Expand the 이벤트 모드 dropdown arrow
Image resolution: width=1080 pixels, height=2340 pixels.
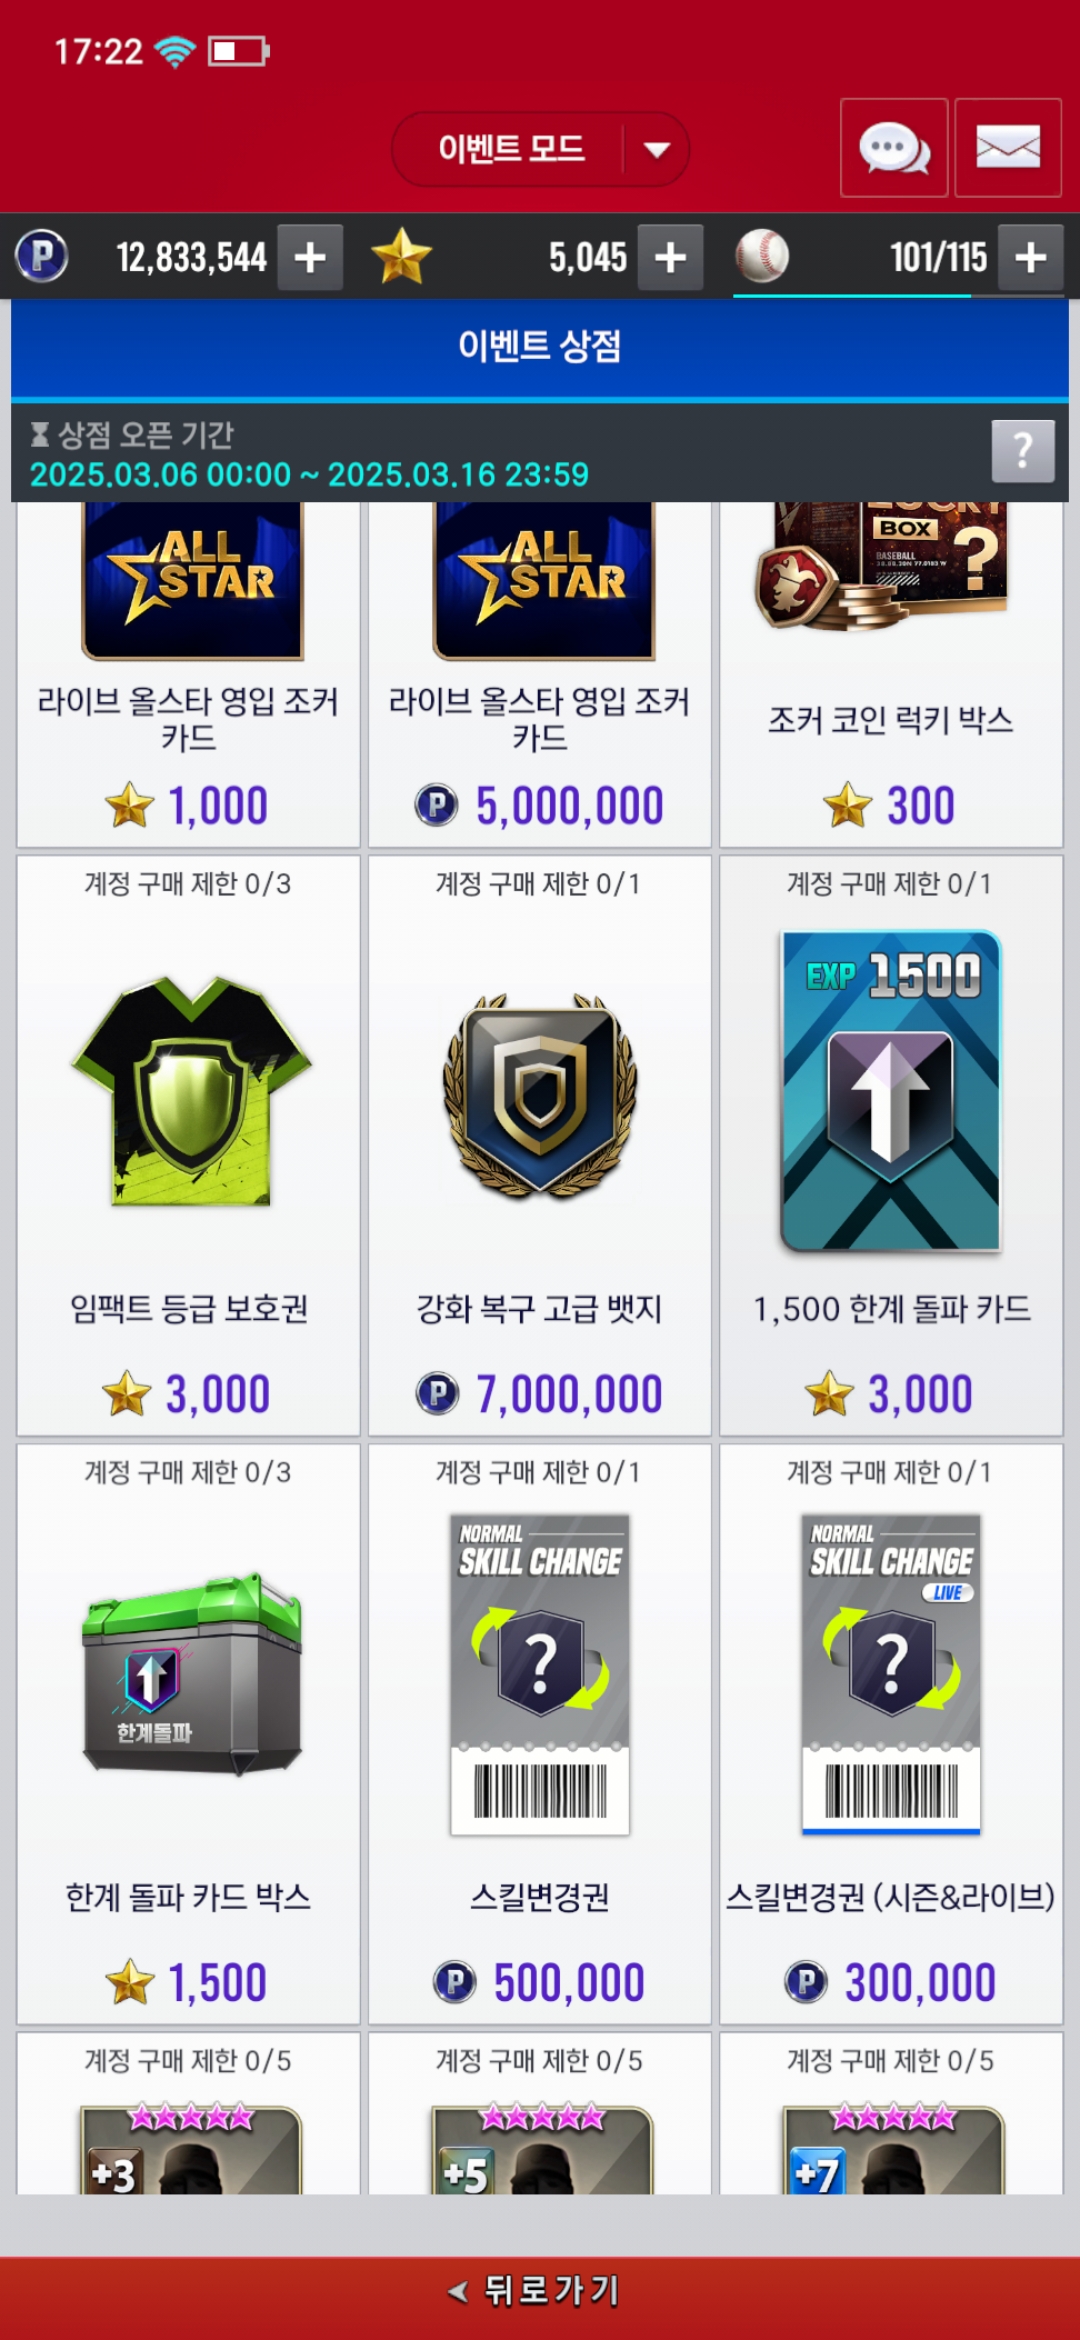[657, 150]
